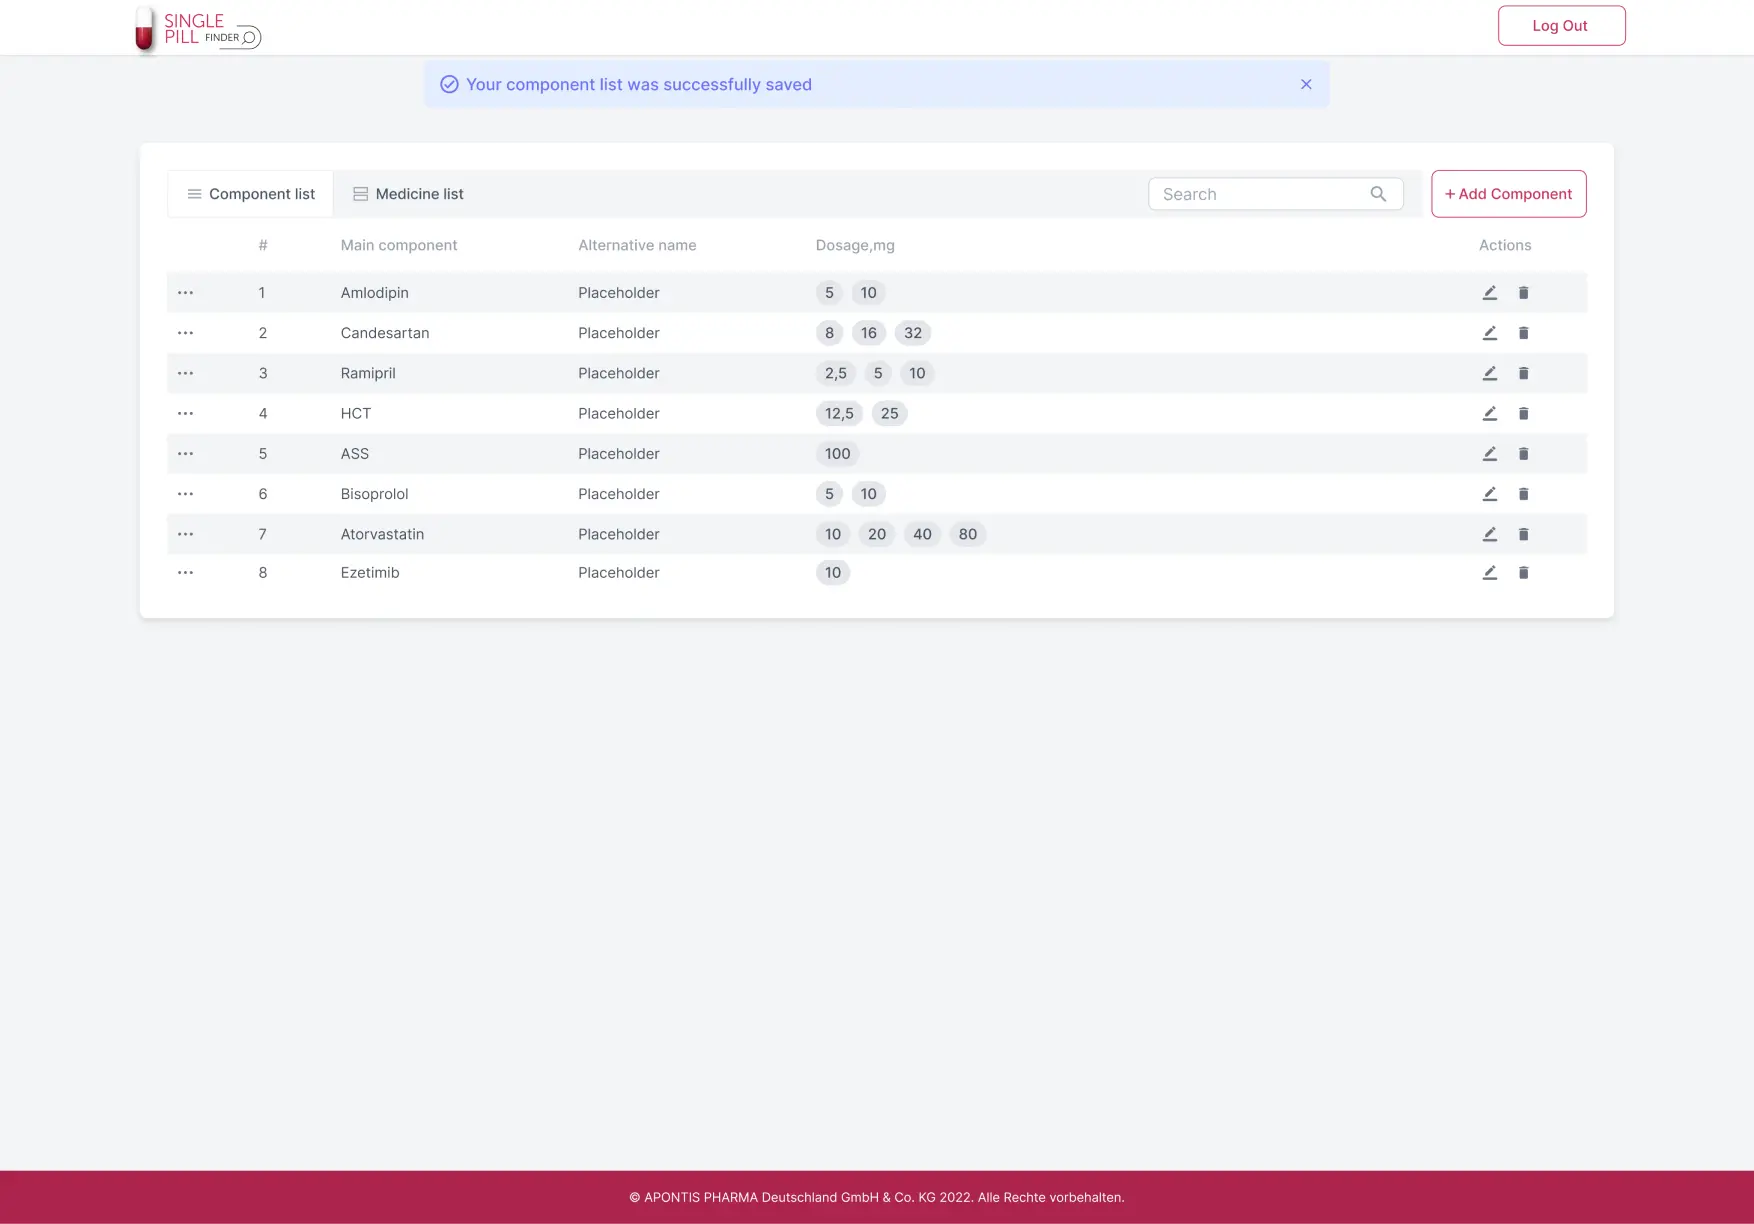Edit the Amlodipin component entry
1754x1224 pixels.
[x=1489, y=292]
